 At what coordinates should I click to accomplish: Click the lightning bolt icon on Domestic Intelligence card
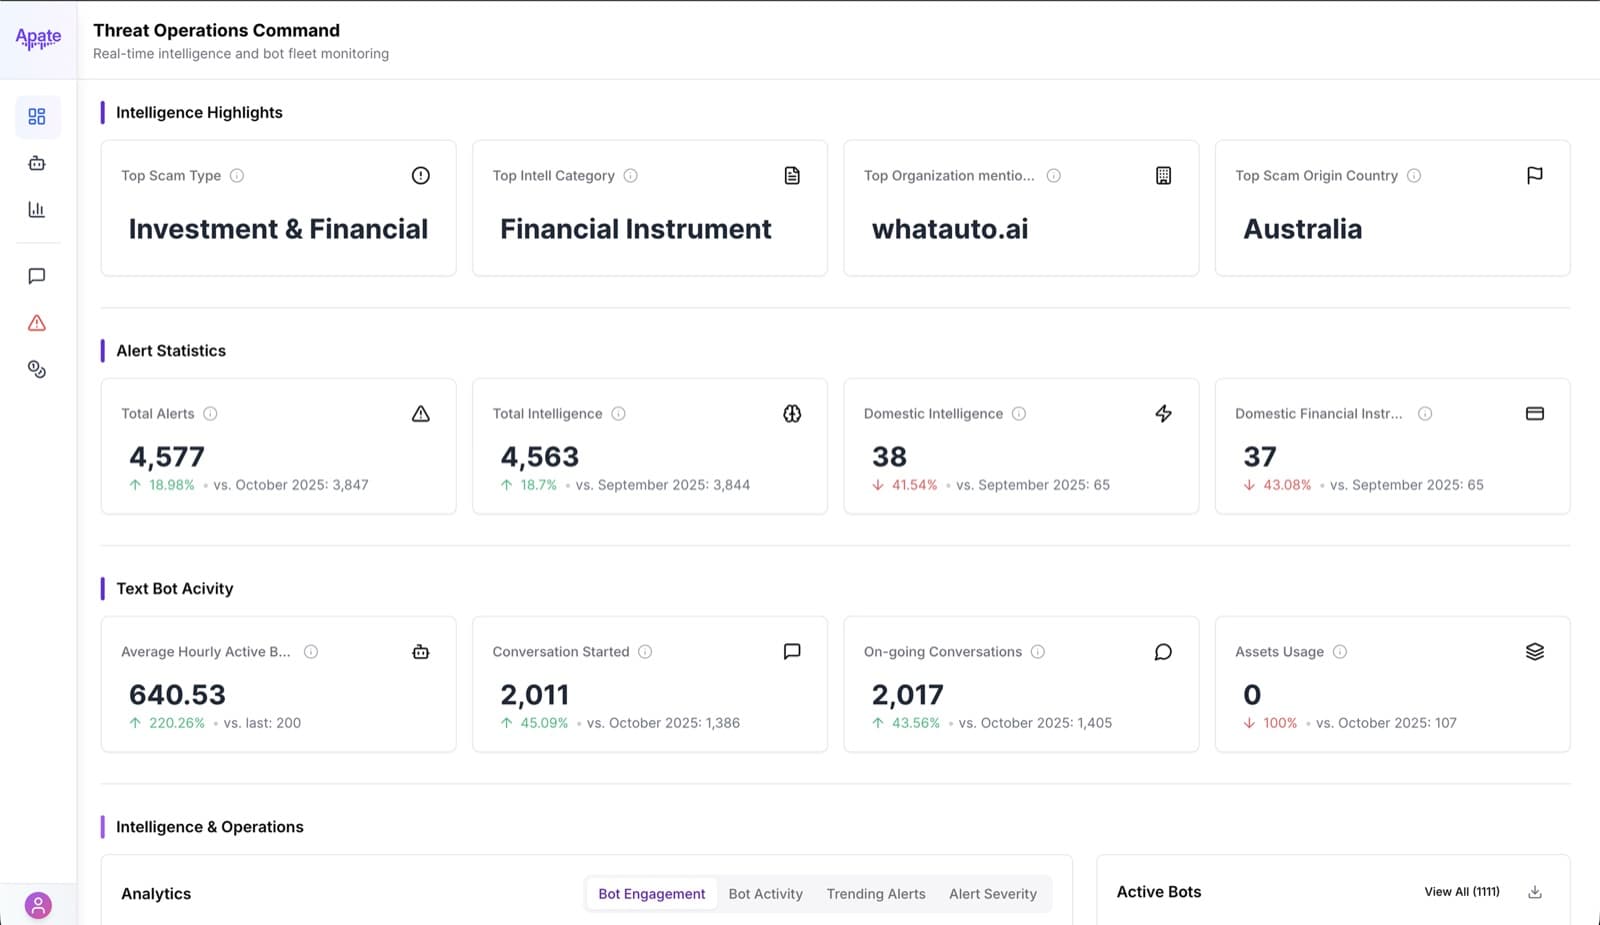(1163, 414)
